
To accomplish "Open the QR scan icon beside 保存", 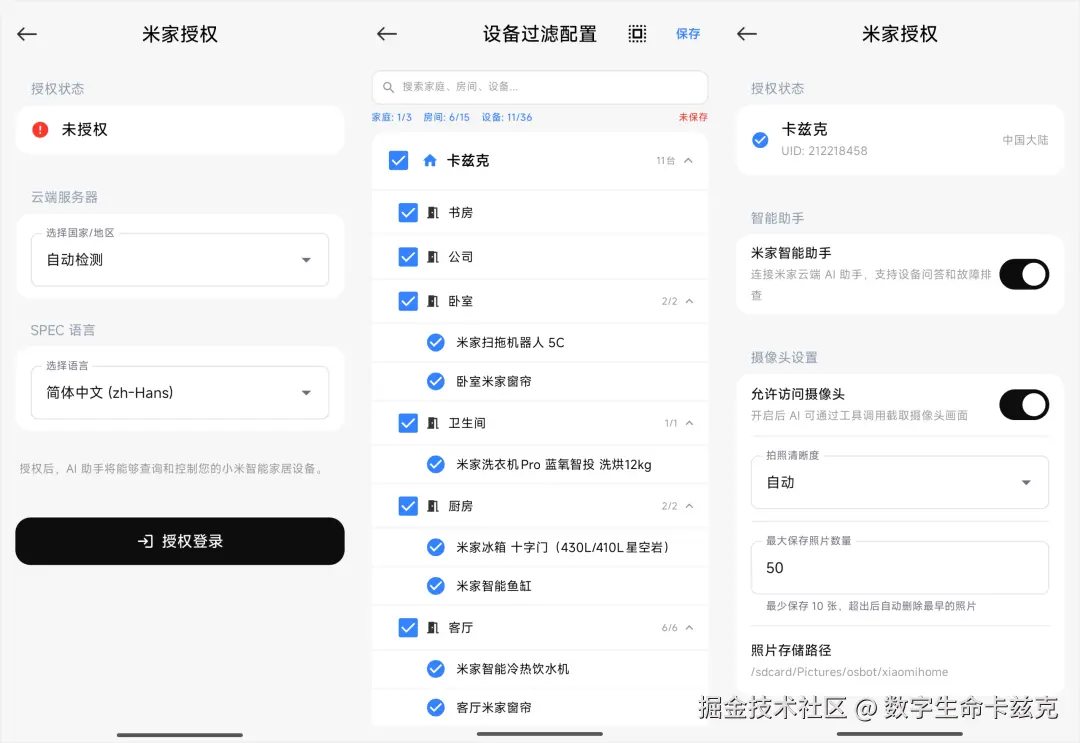I will coord(637,33).
